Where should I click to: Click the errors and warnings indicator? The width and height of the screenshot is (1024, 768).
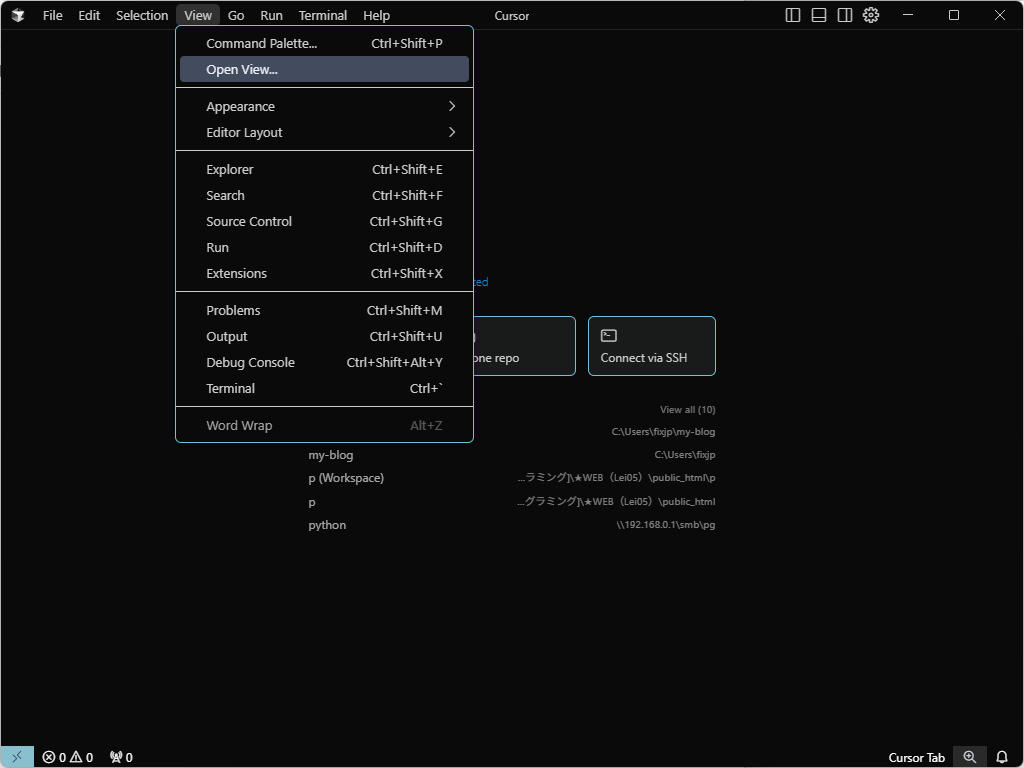click(x=67, y=757)
